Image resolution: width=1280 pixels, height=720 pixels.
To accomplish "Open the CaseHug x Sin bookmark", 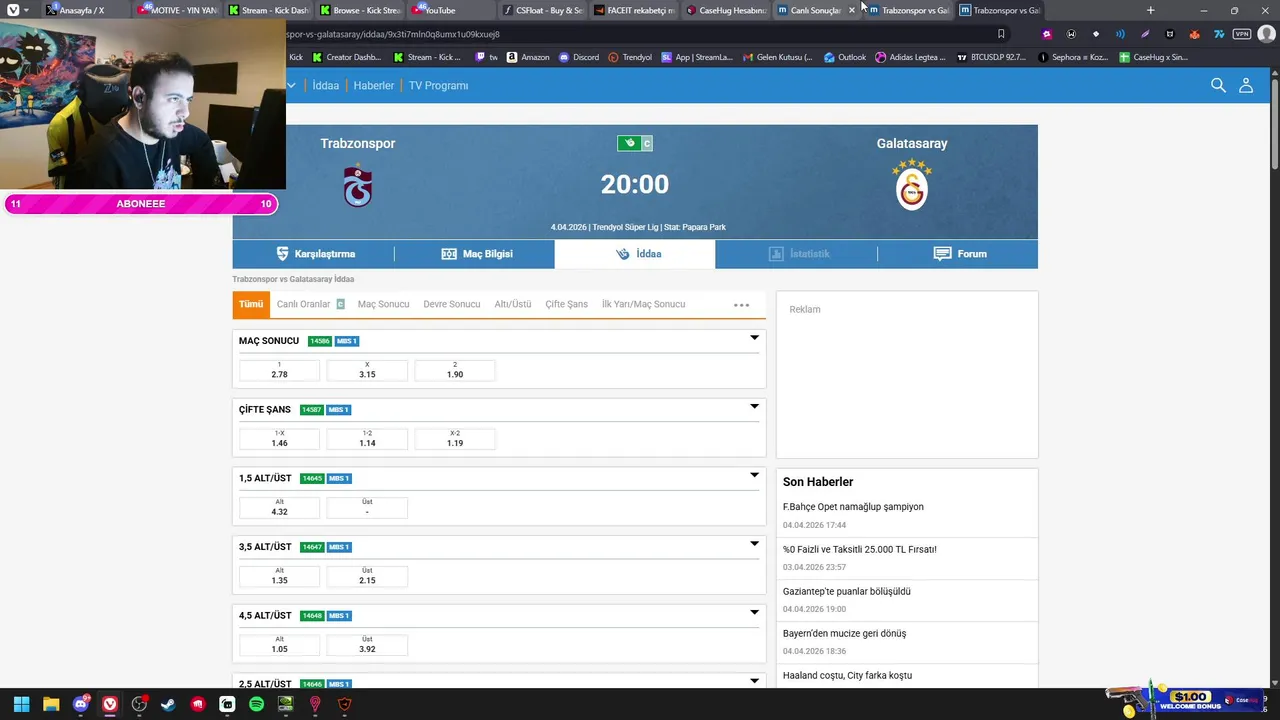I will coord(1154,57).
